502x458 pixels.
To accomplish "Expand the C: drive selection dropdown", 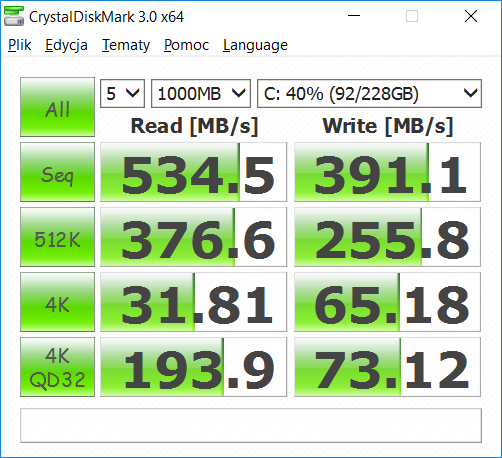I will tap(369, 94).
